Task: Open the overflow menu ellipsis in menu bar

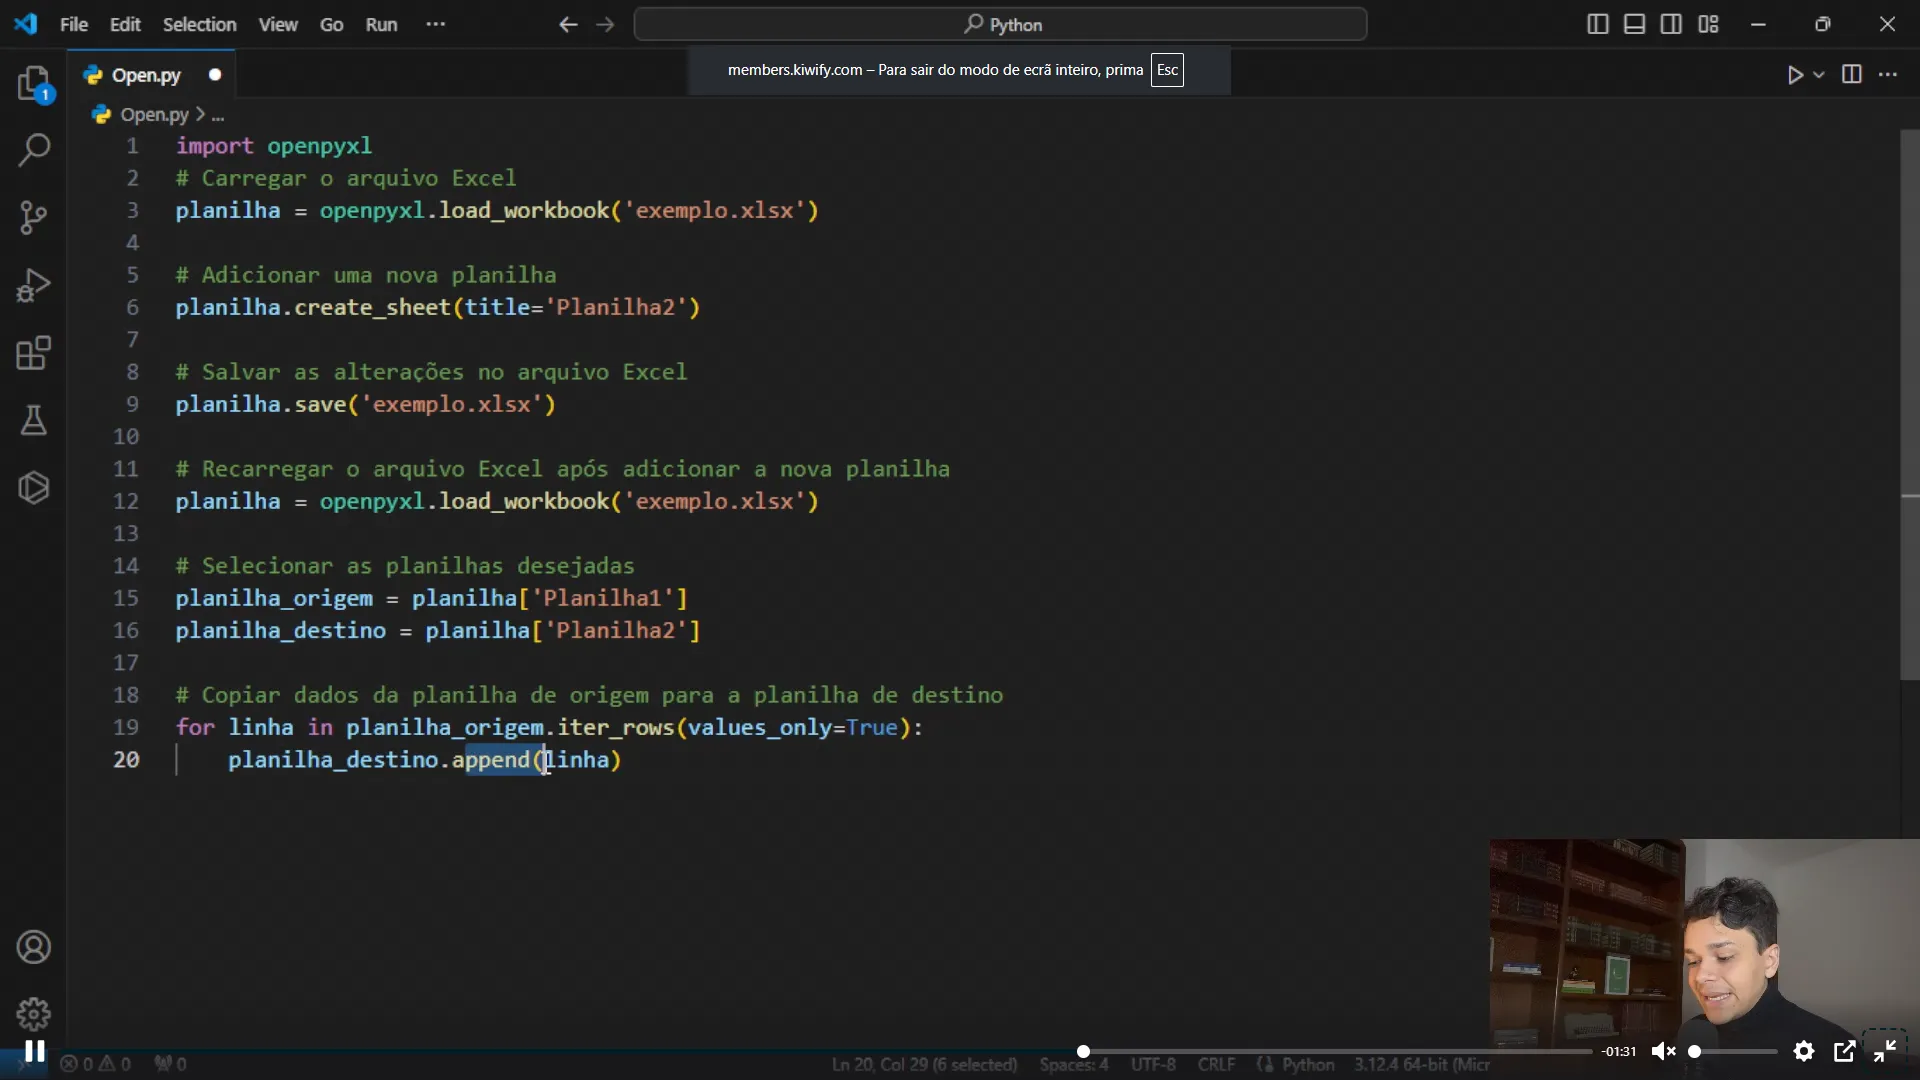Action: tap(435, 24)
